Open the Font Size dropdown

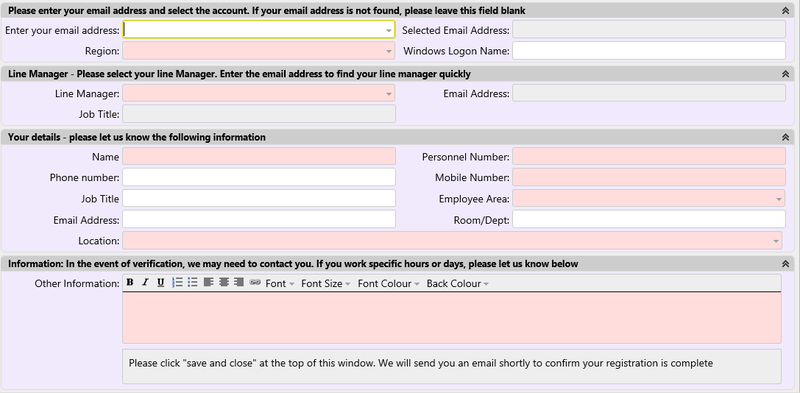click(x=326, y=283)
